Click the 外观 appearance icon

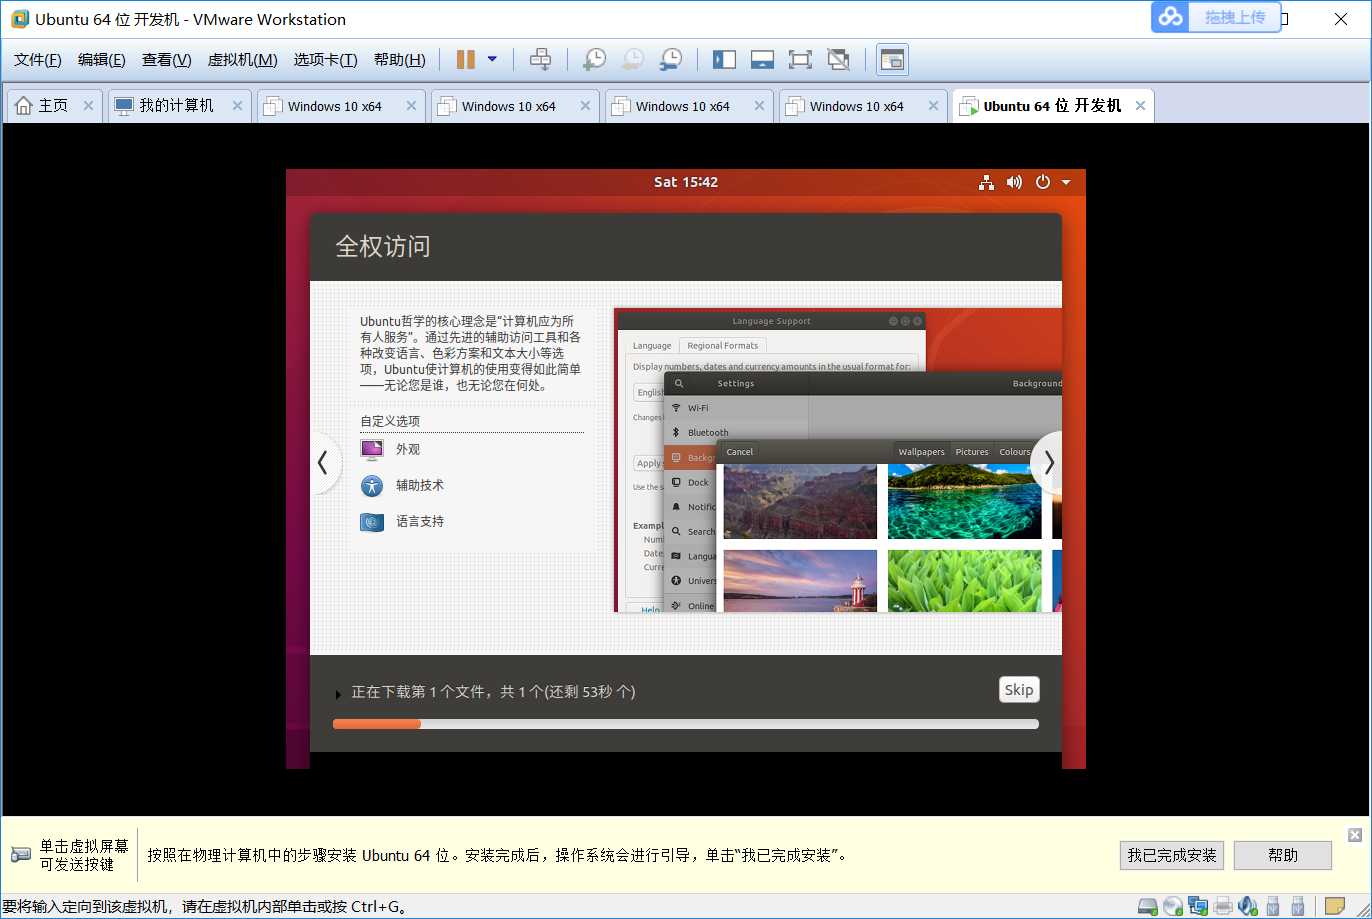372,450
